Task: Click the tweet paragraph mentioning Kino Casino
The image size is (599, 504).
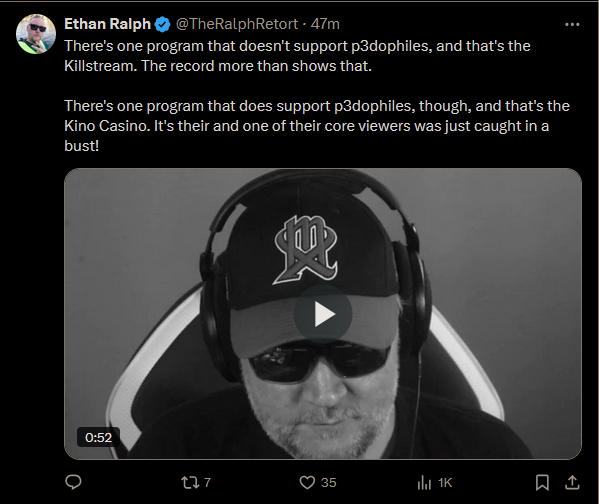Action: (x=317, y=126)
